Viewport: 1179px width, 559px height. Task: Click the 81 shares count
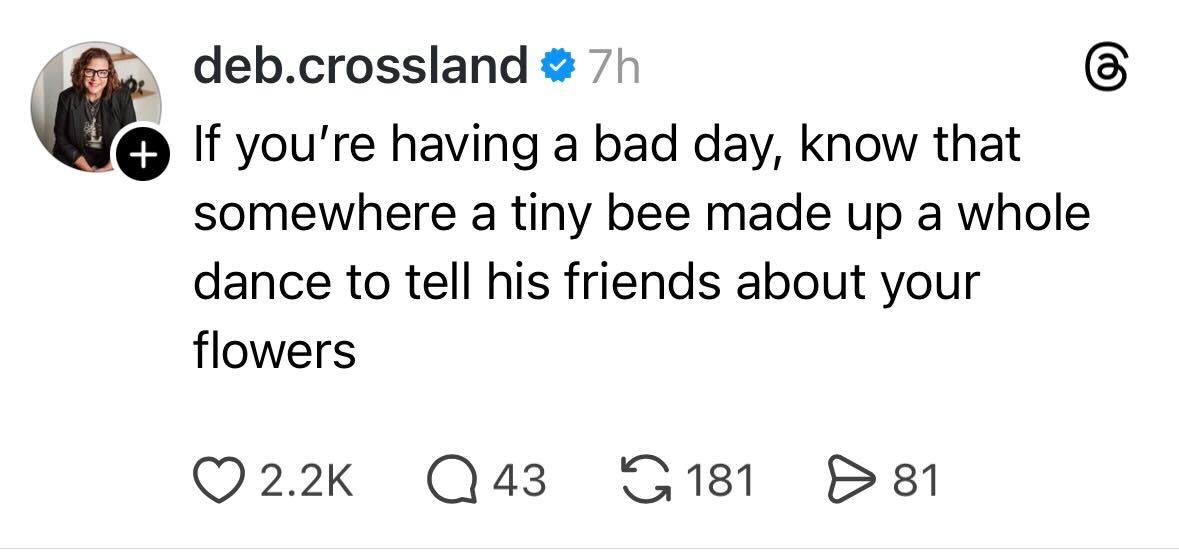pos(915,480)
